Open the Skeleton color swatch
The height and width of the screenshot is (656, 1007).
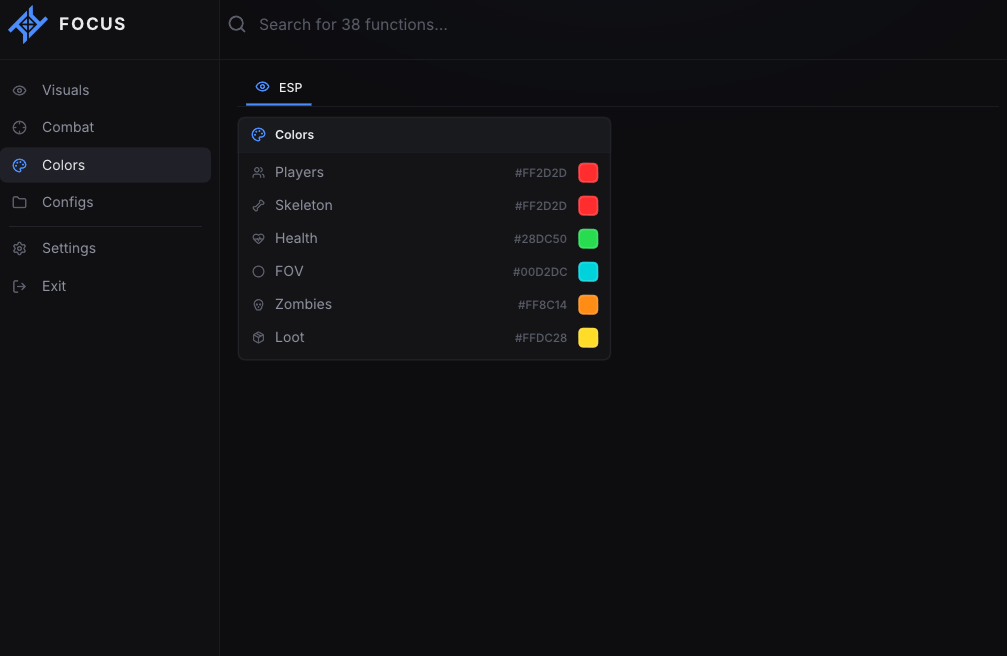[588, 206]
